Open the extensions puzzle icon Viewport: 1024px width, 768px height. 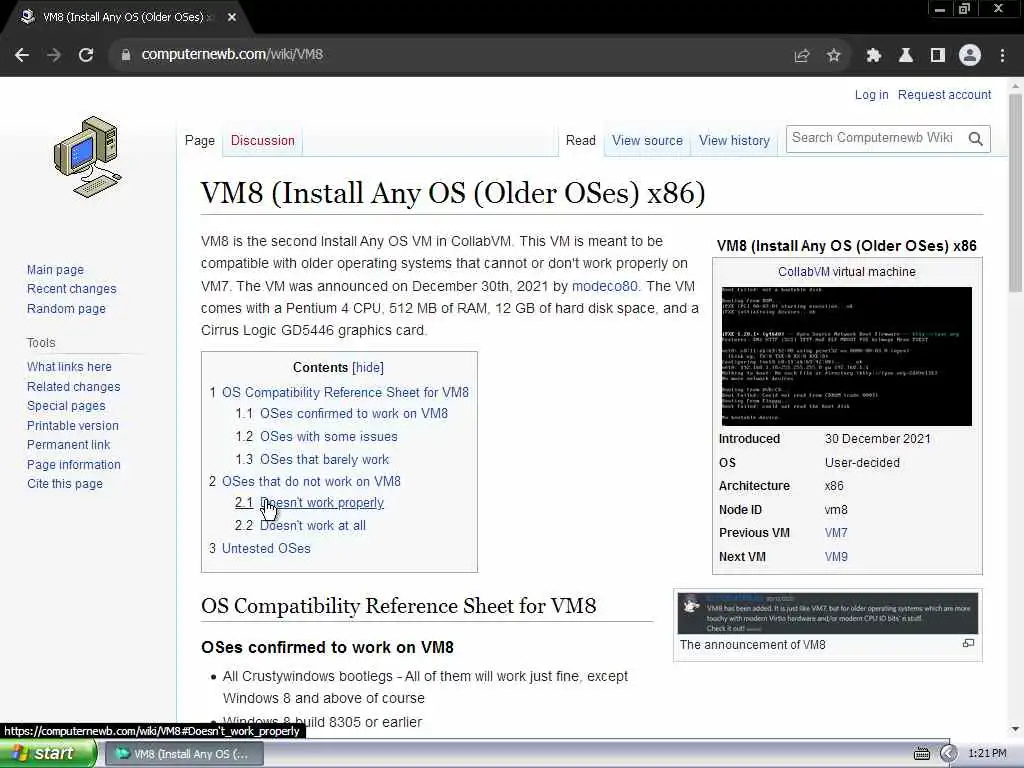coord(874,56)
